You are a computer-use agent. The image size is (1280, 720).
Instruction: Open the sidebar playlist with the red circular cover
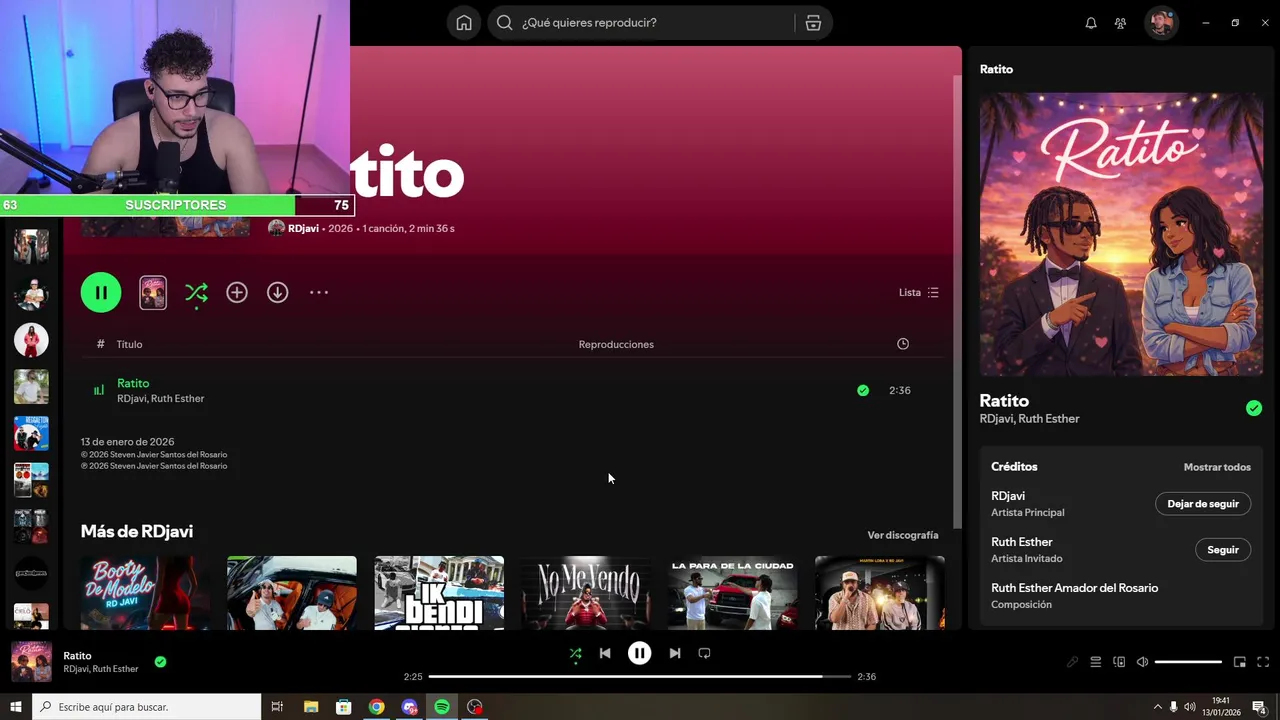pos(31,340)
